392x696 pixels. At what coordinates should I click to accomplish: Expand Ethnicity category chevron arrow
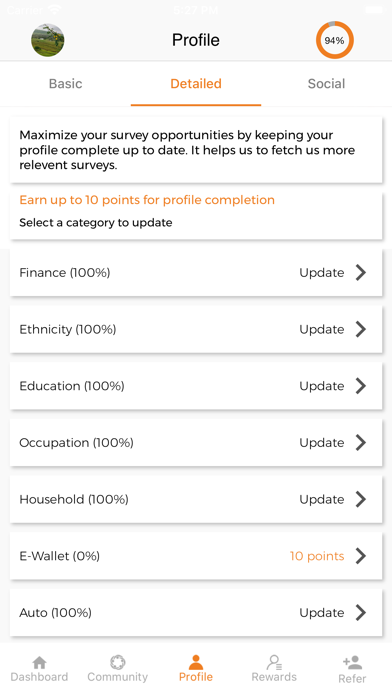pos(361,329)
